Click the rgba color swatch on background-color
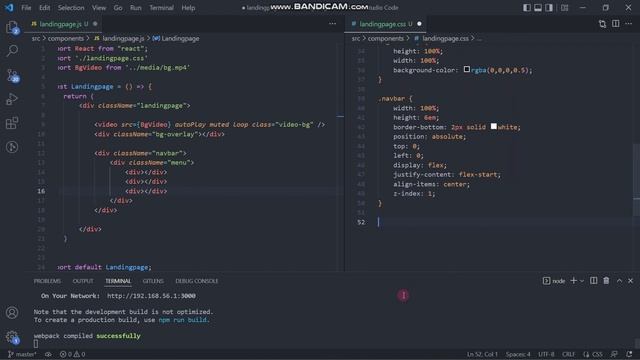640x360 pixels. click(467, 70)
